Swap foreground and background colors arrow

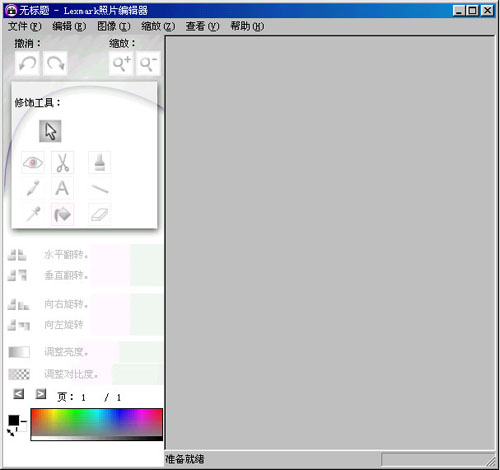[x=11, y=433]
